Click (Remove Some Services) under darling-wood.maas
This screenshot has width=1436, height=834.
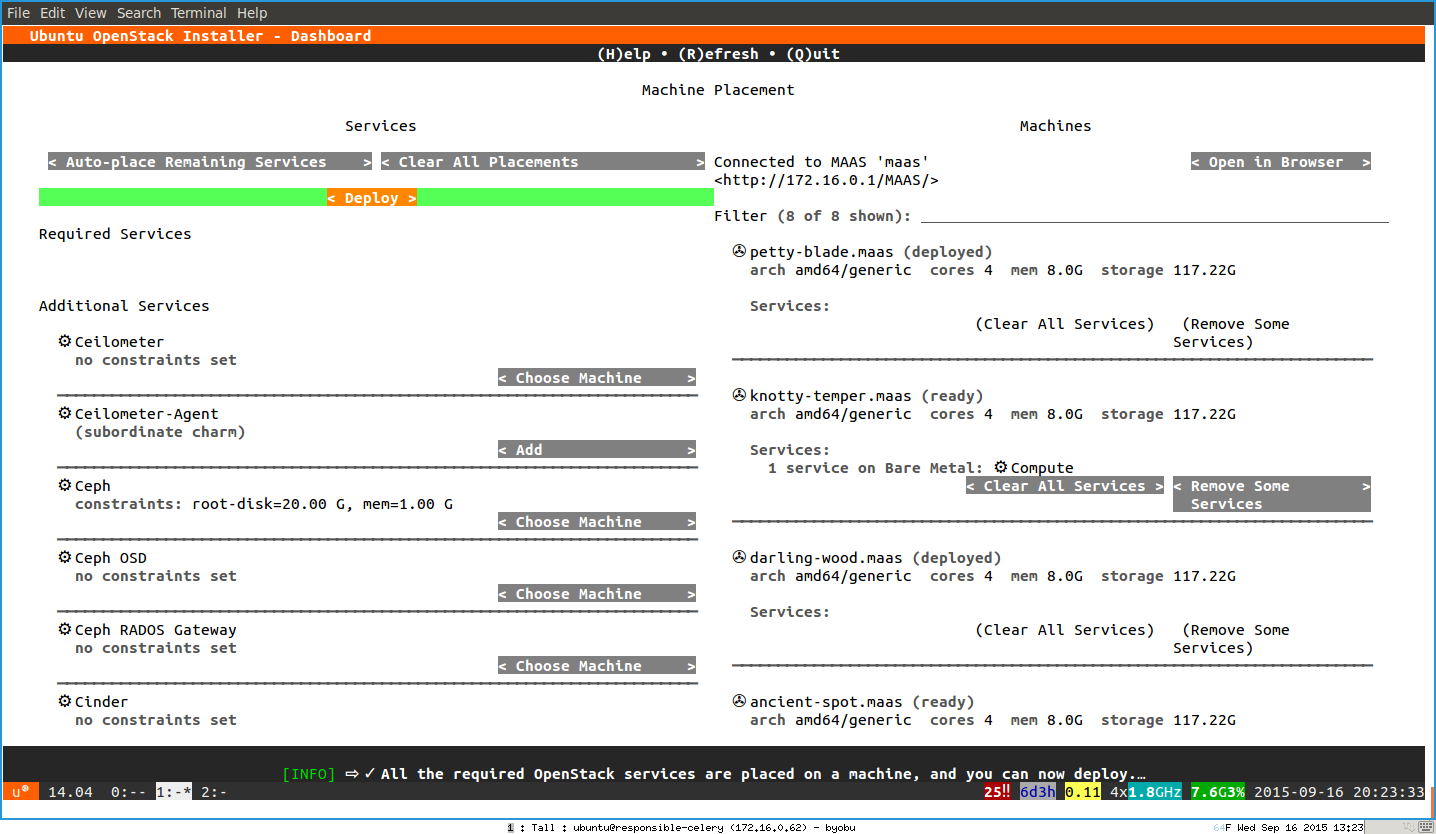click(x=1232, y=639)
